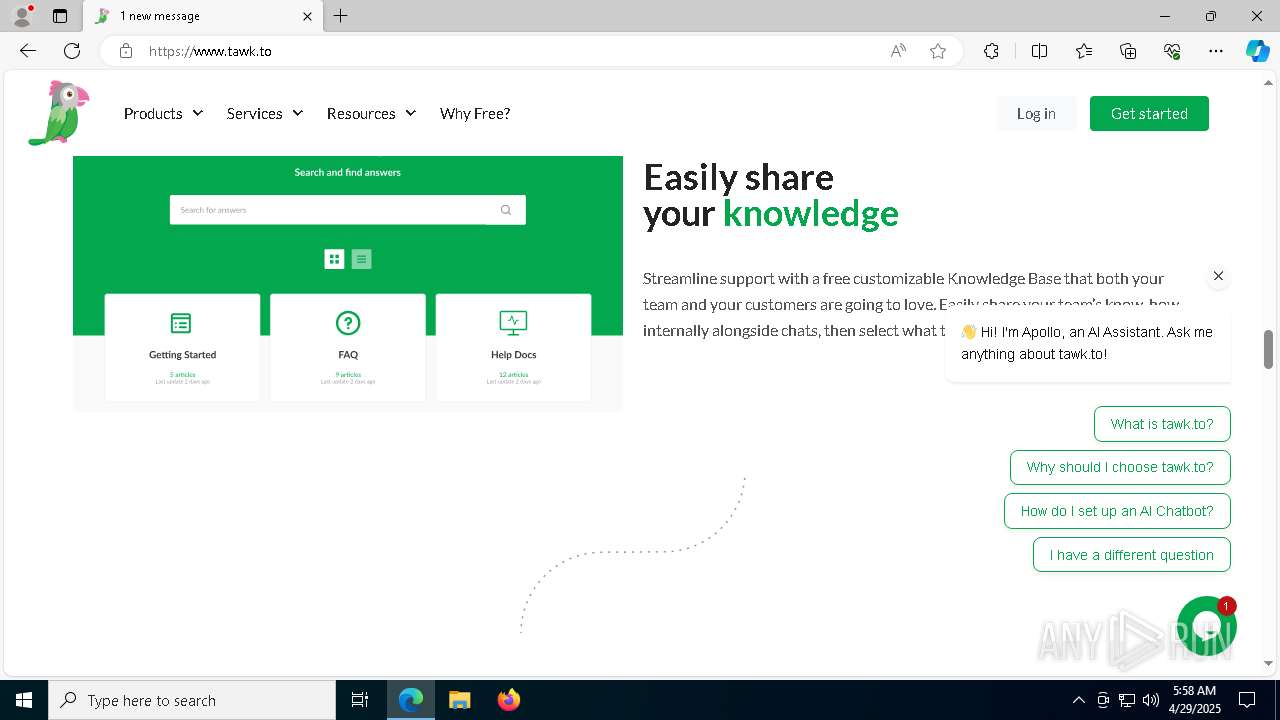The height and width of the screenshot is (720, 1280).
Task: Choose 'I have a different question'
Action: coord(1132,555)
